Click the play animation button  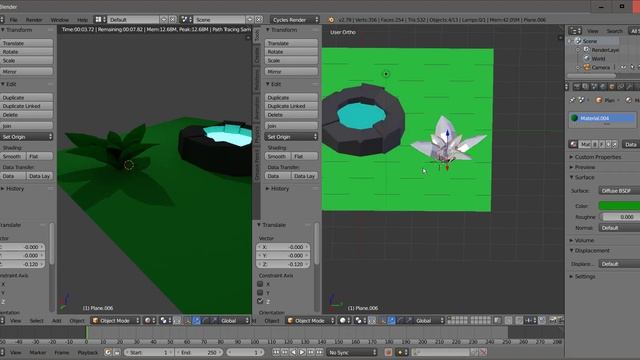[x=302, y=352]
